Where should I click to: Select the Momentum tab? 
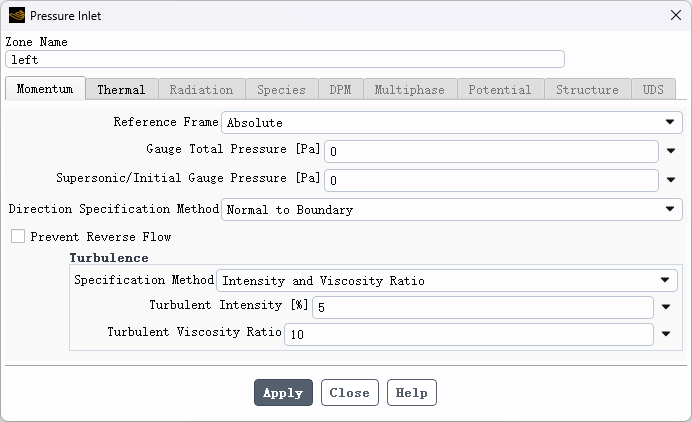pos(45,89)
